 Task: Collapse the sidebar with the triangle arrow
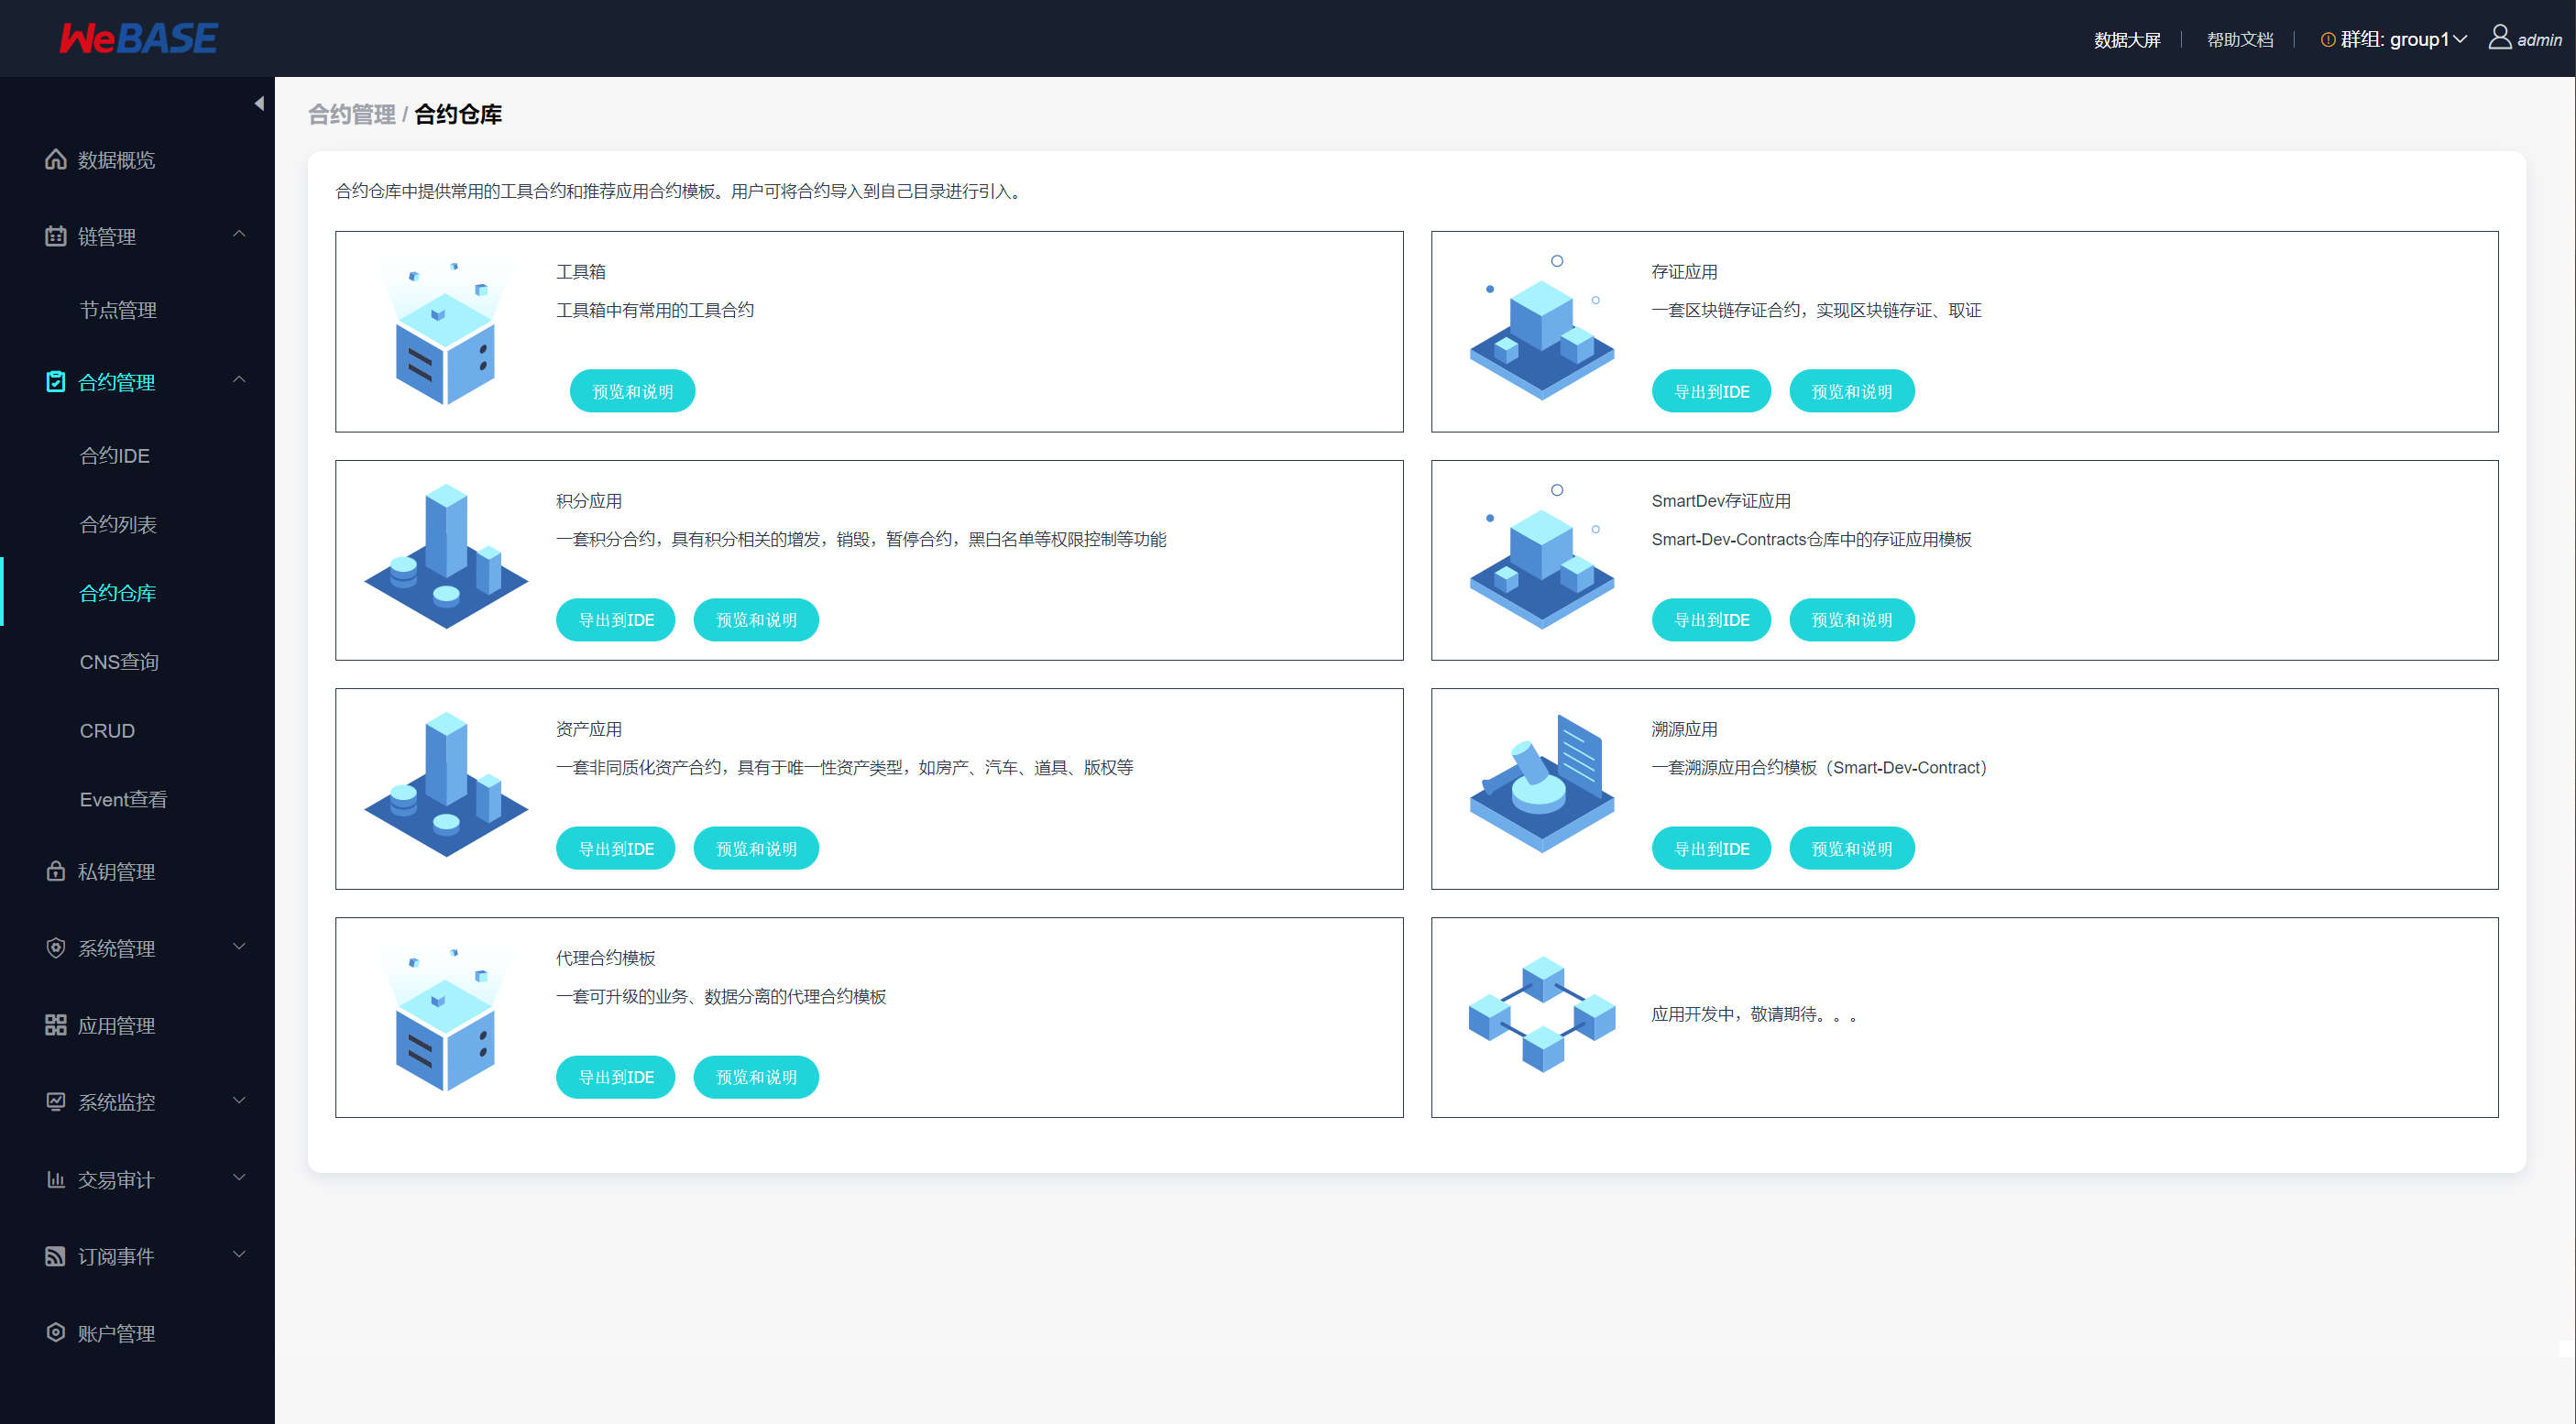(259, 103)
